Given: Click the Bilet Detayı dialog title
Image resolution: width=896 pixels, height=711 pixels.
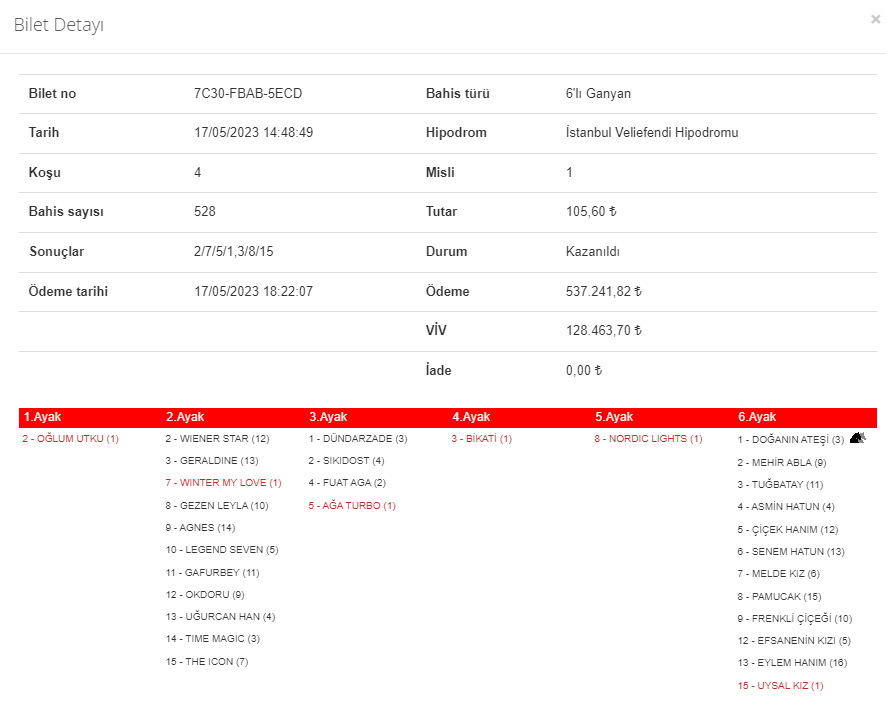Looking at the screenshot, I should coord(59,25).
